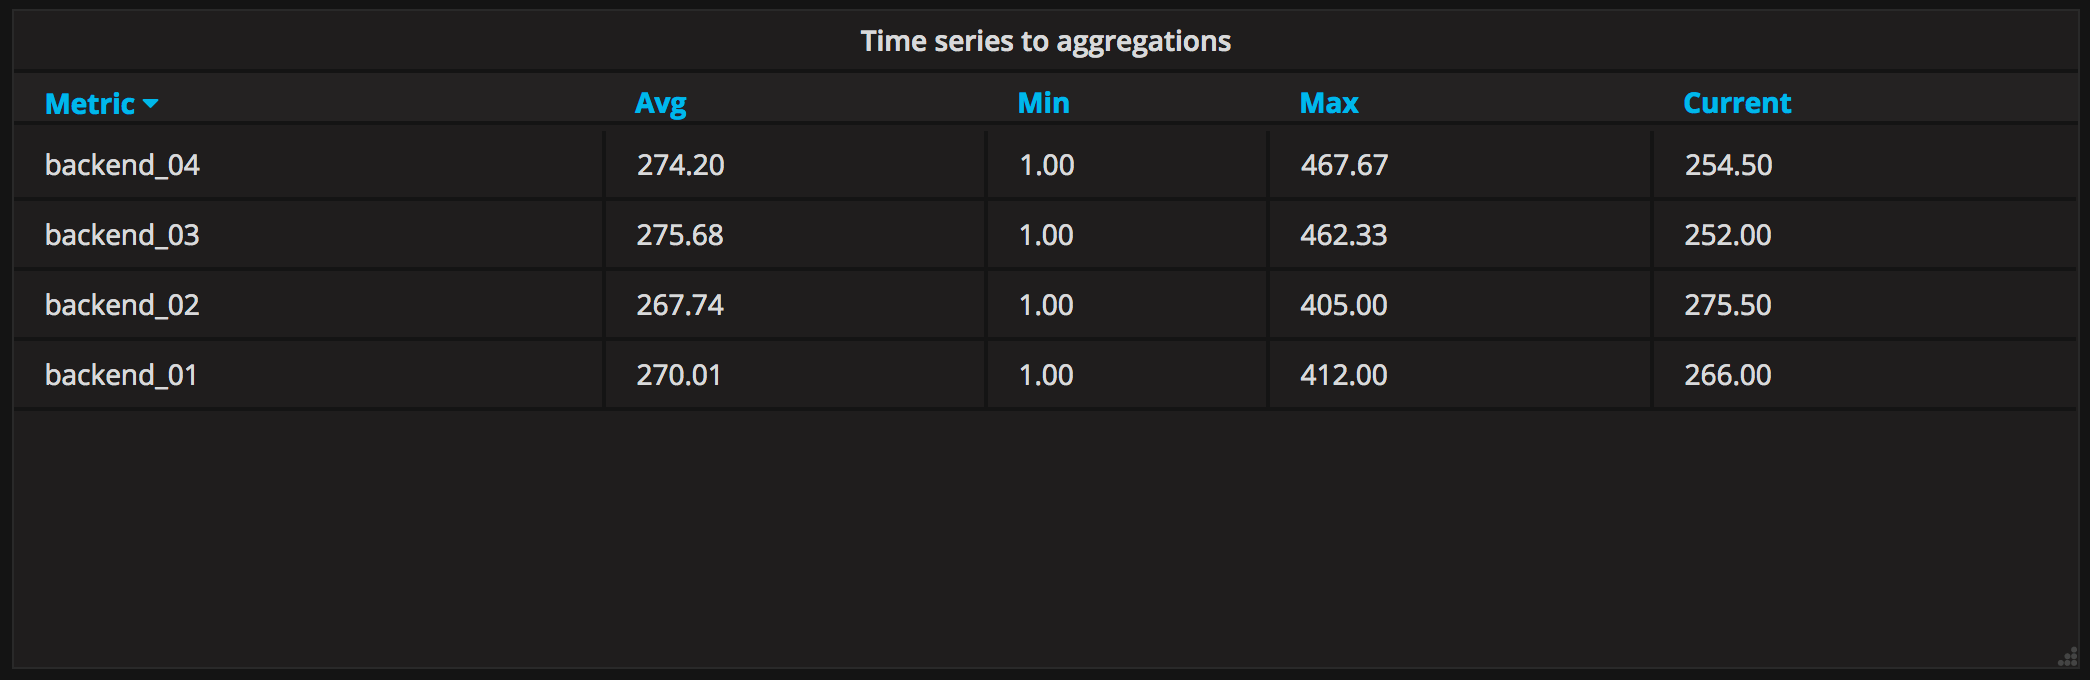Click the Max column header

coord(1328,103)
